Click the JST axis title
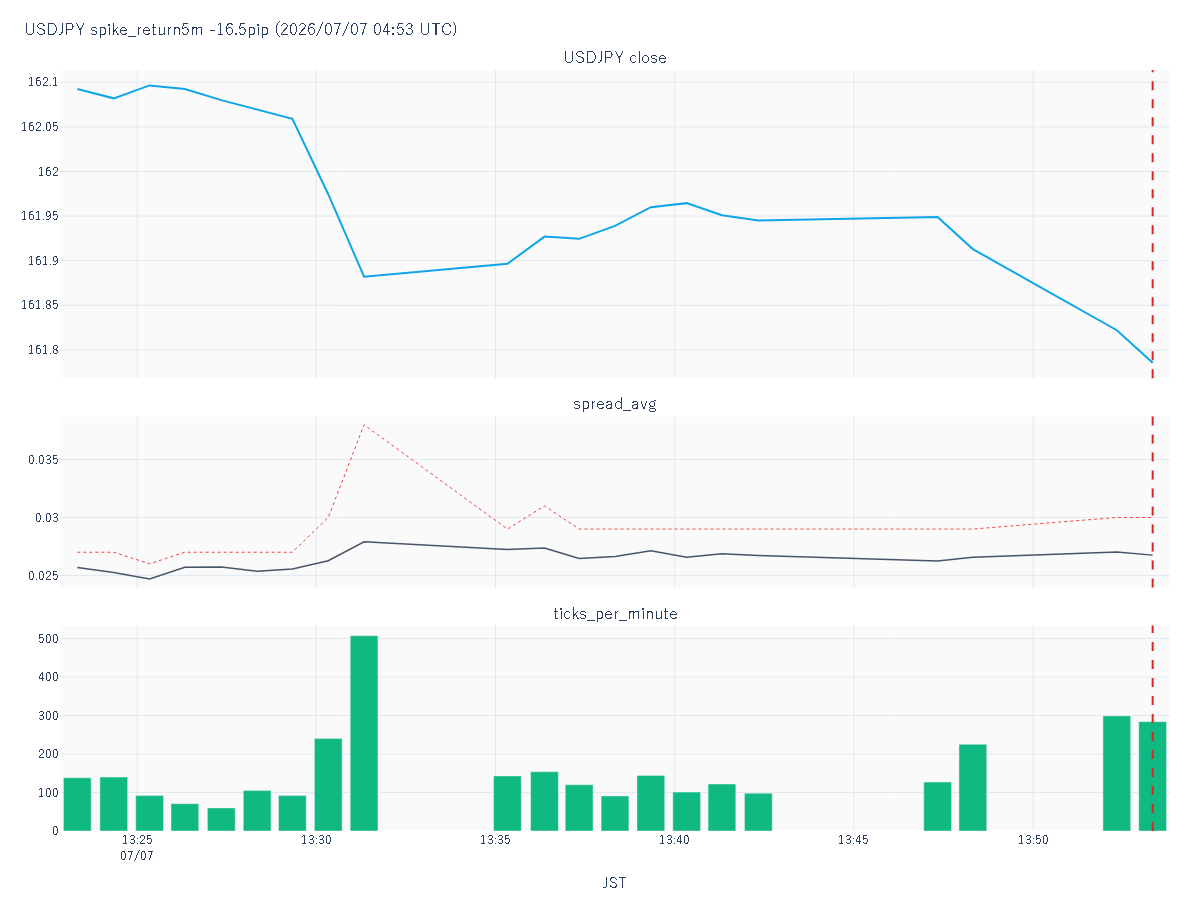1200x900 pixels. (615, 883)
